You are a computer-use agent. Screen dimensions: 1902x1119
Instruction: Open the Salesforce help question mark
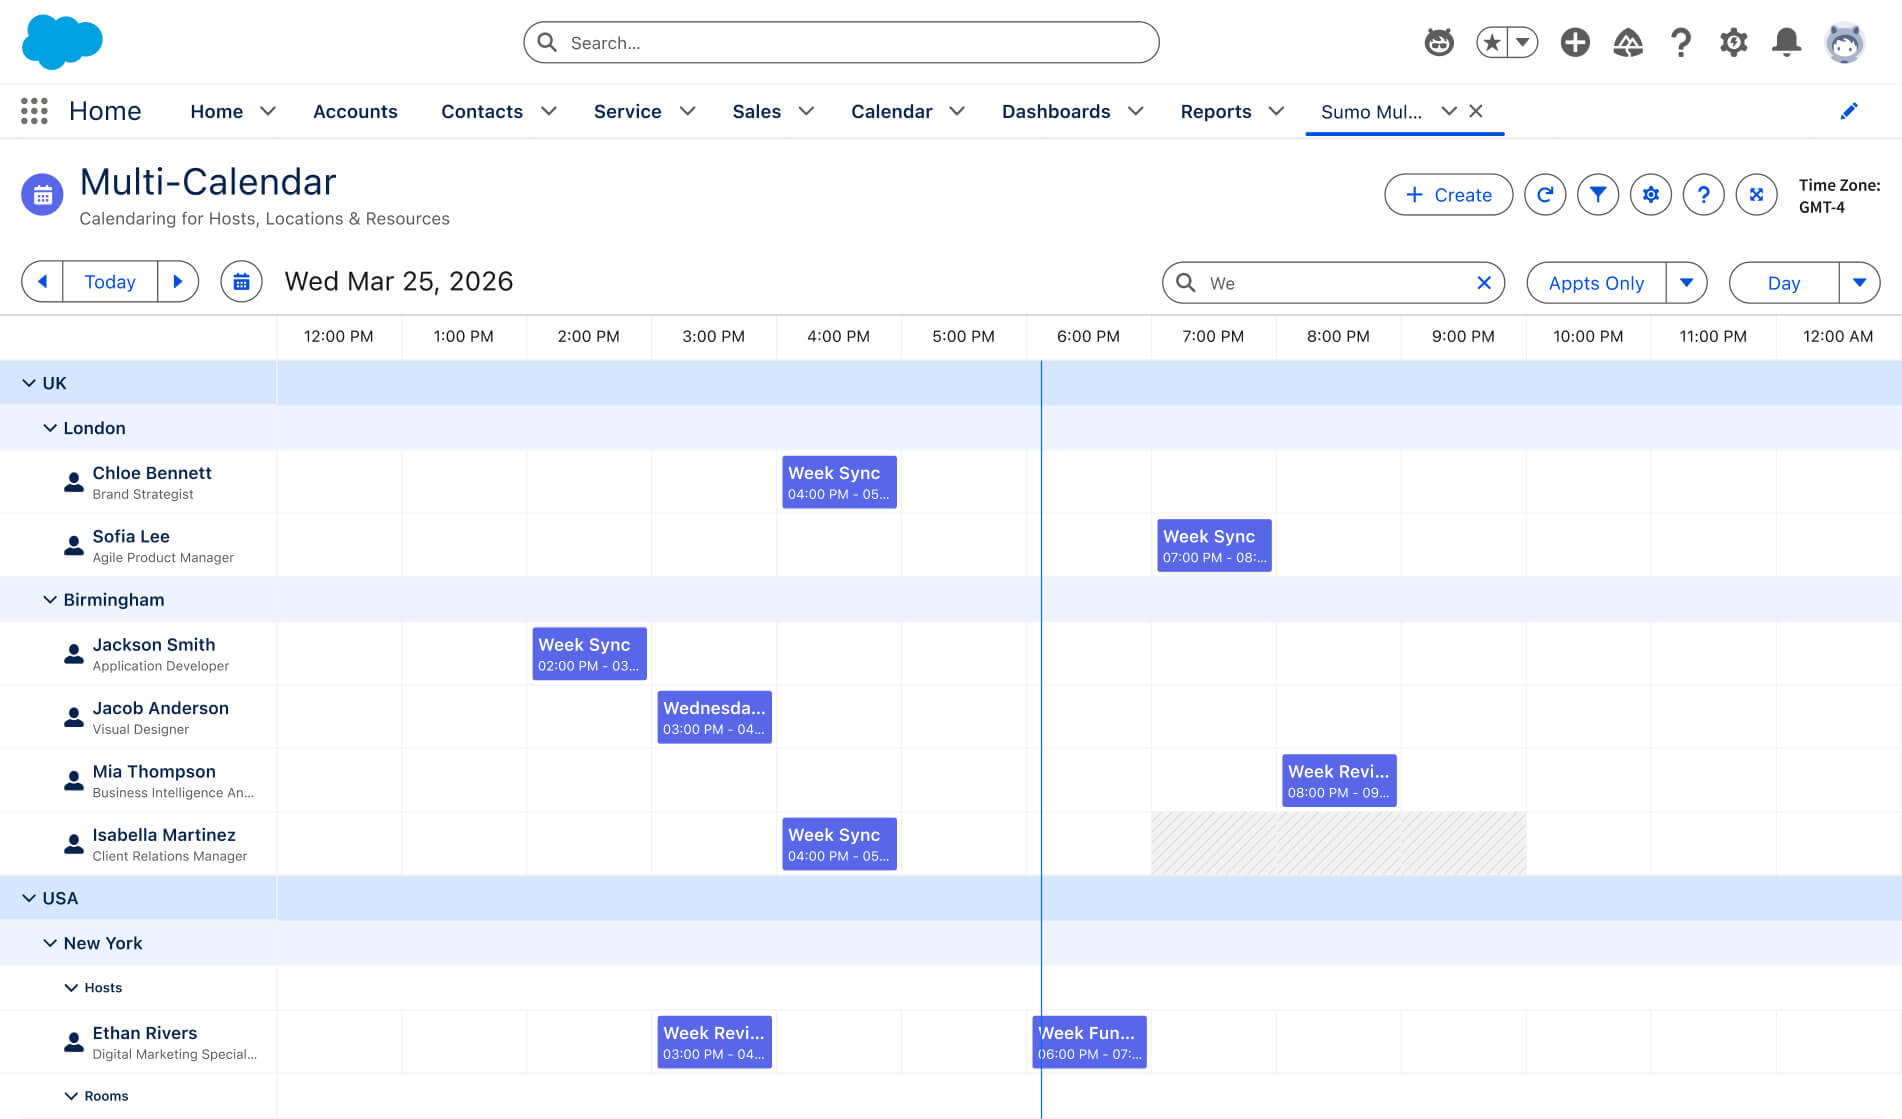coord(1681,42)
